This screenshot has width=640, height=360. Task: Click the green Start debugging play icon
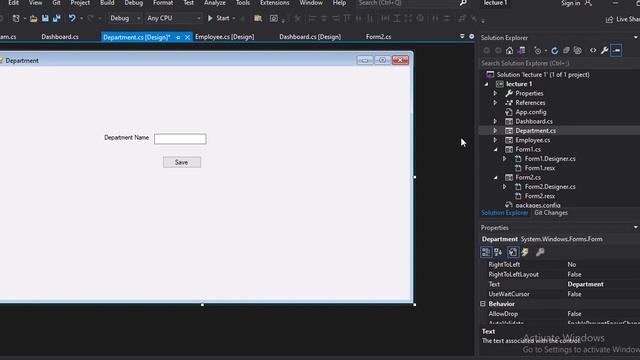pyautogui.click(x=210, y=18)
